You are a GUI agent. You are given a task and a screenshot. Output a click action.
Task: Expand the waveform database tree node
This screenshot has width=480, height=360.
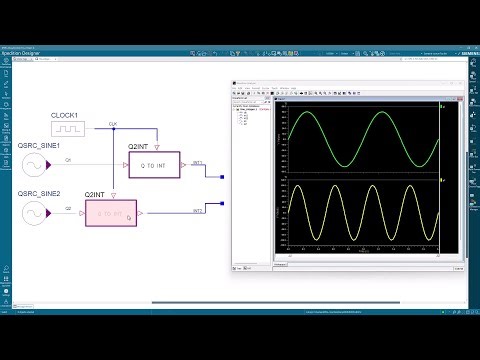[x=234, y=109]
